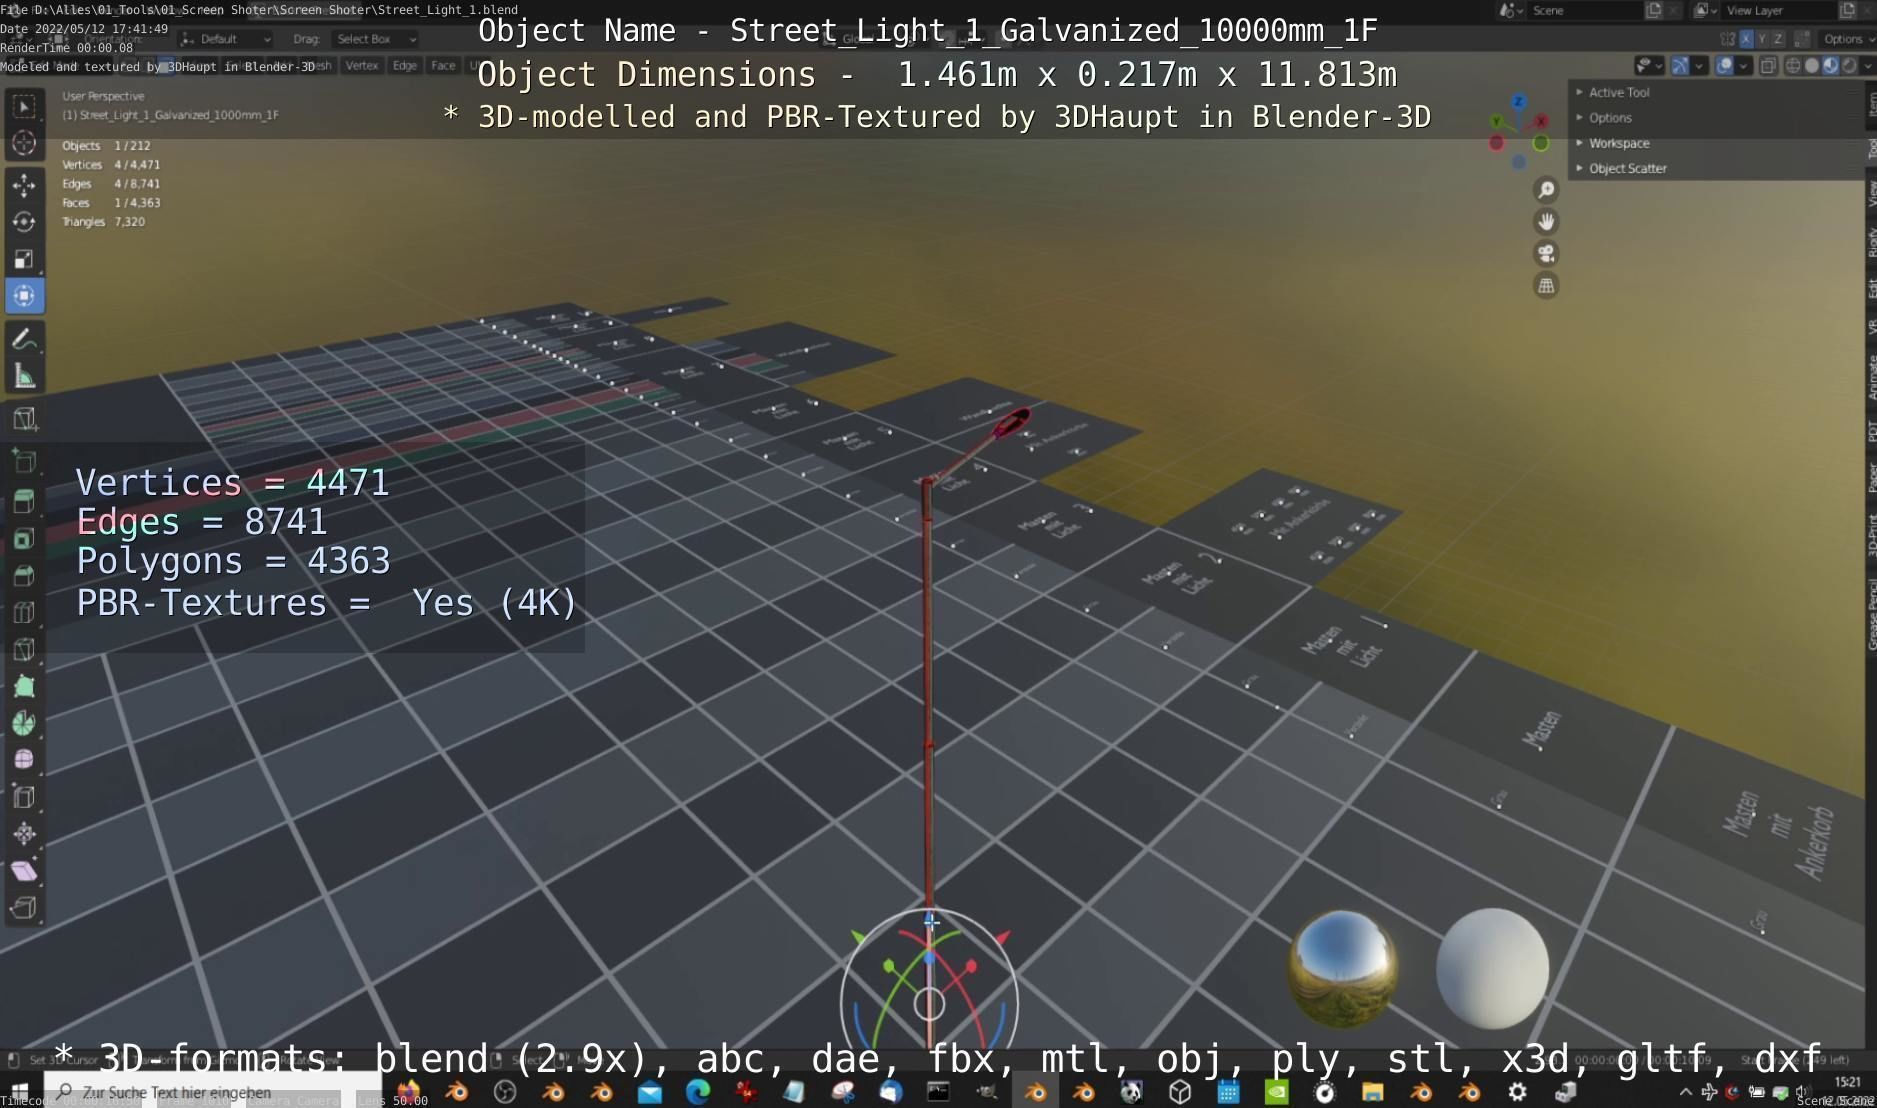The height and width of the screenshot is (1108, 1877).
Task: Switch to material preview shading
Action: click(1830, 66)
